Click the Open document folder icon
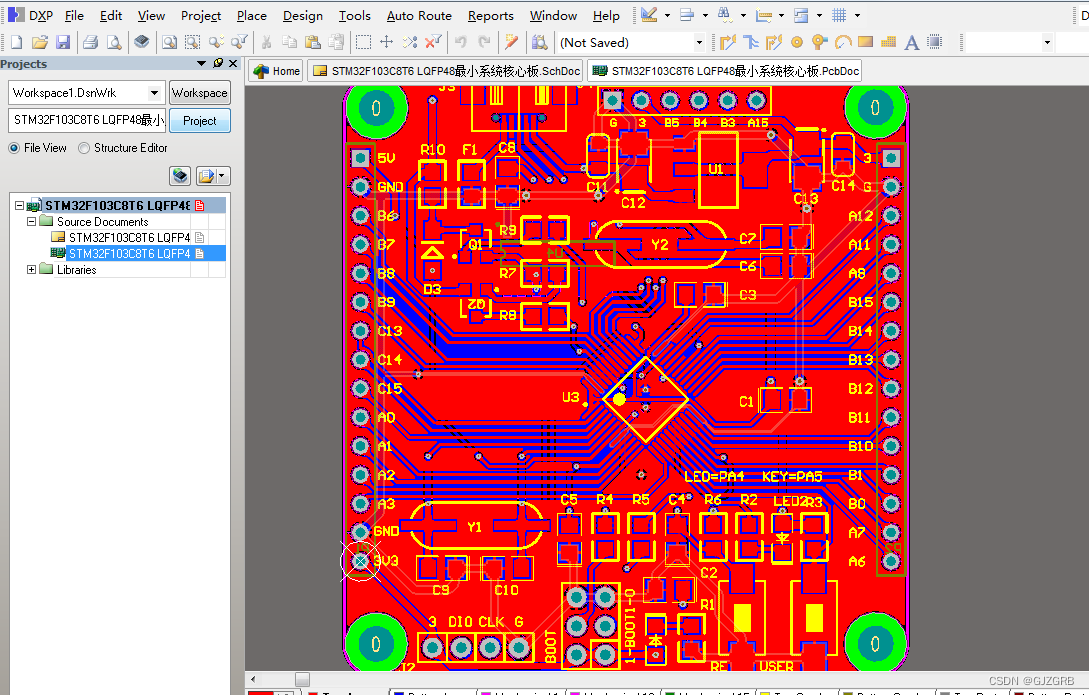1089x695 pixels. point(40,42)
